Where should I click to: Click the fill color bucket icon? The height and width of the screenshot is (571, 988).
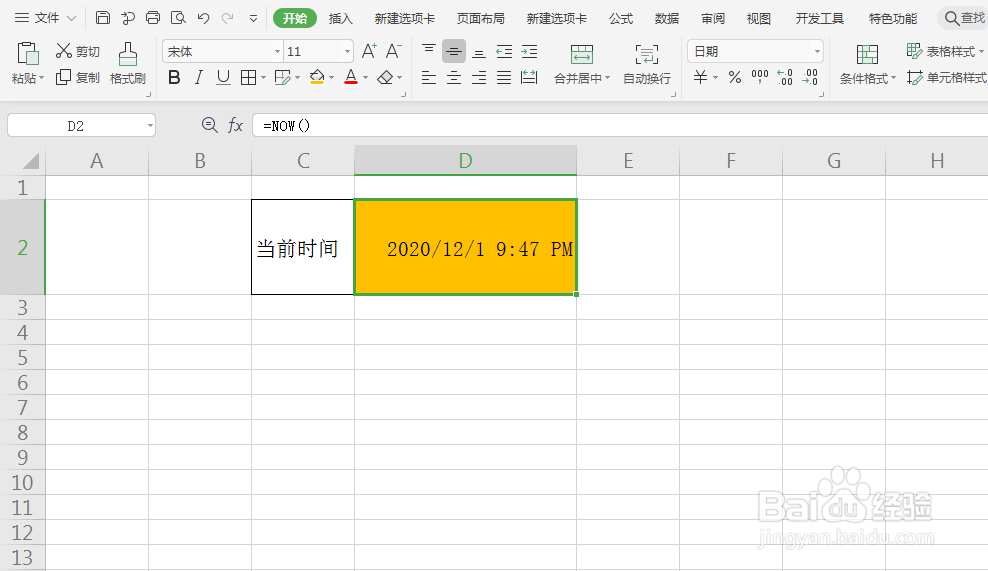[x=317, y=78]
